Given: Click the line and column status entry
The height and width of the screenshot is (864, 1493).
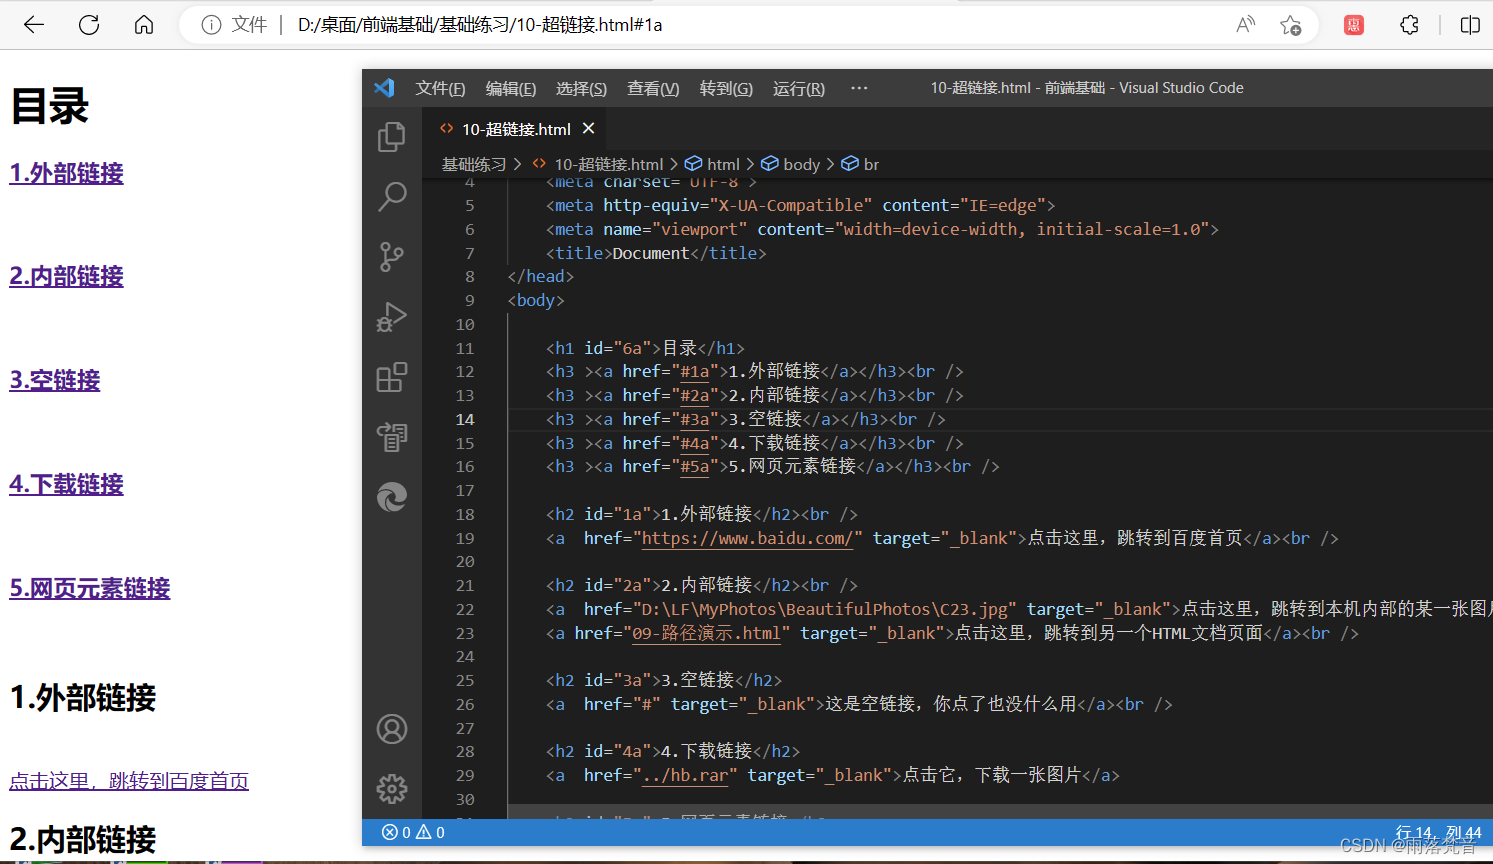Looking at the screenshot, I should pyautogui.click(x=1438, y=832).
